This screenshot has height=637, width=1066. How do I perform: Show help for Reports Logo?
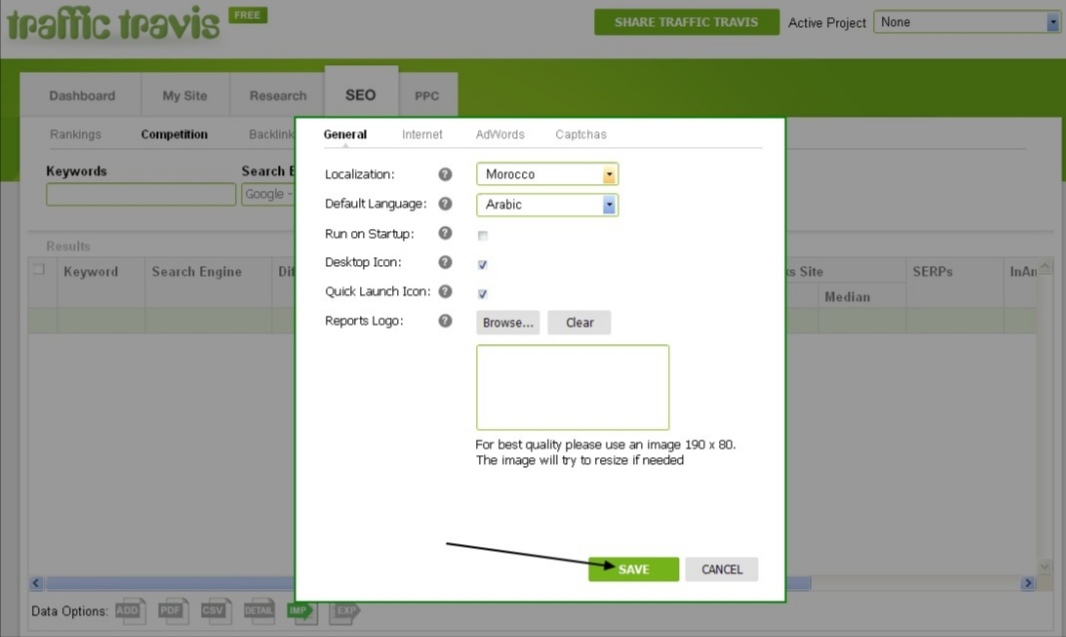445,320
